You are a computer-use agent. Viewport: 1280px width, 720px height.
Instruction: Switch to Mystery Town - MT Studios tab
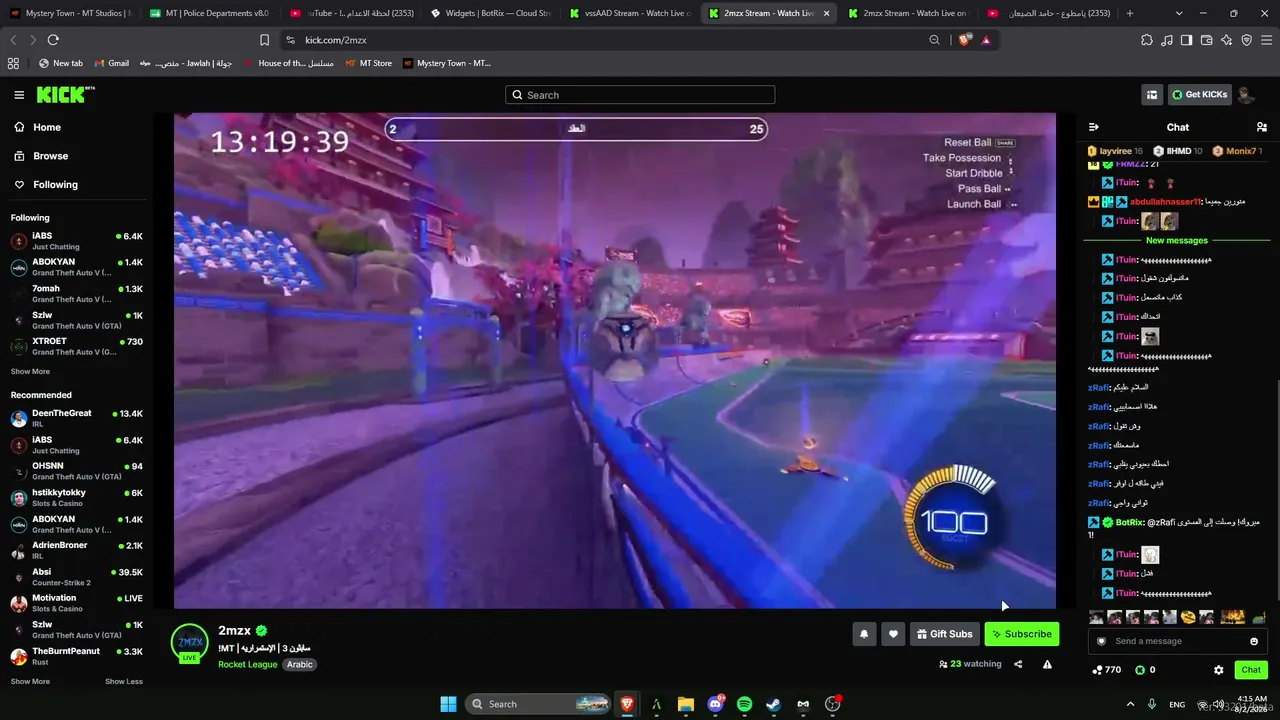(70, 13)
